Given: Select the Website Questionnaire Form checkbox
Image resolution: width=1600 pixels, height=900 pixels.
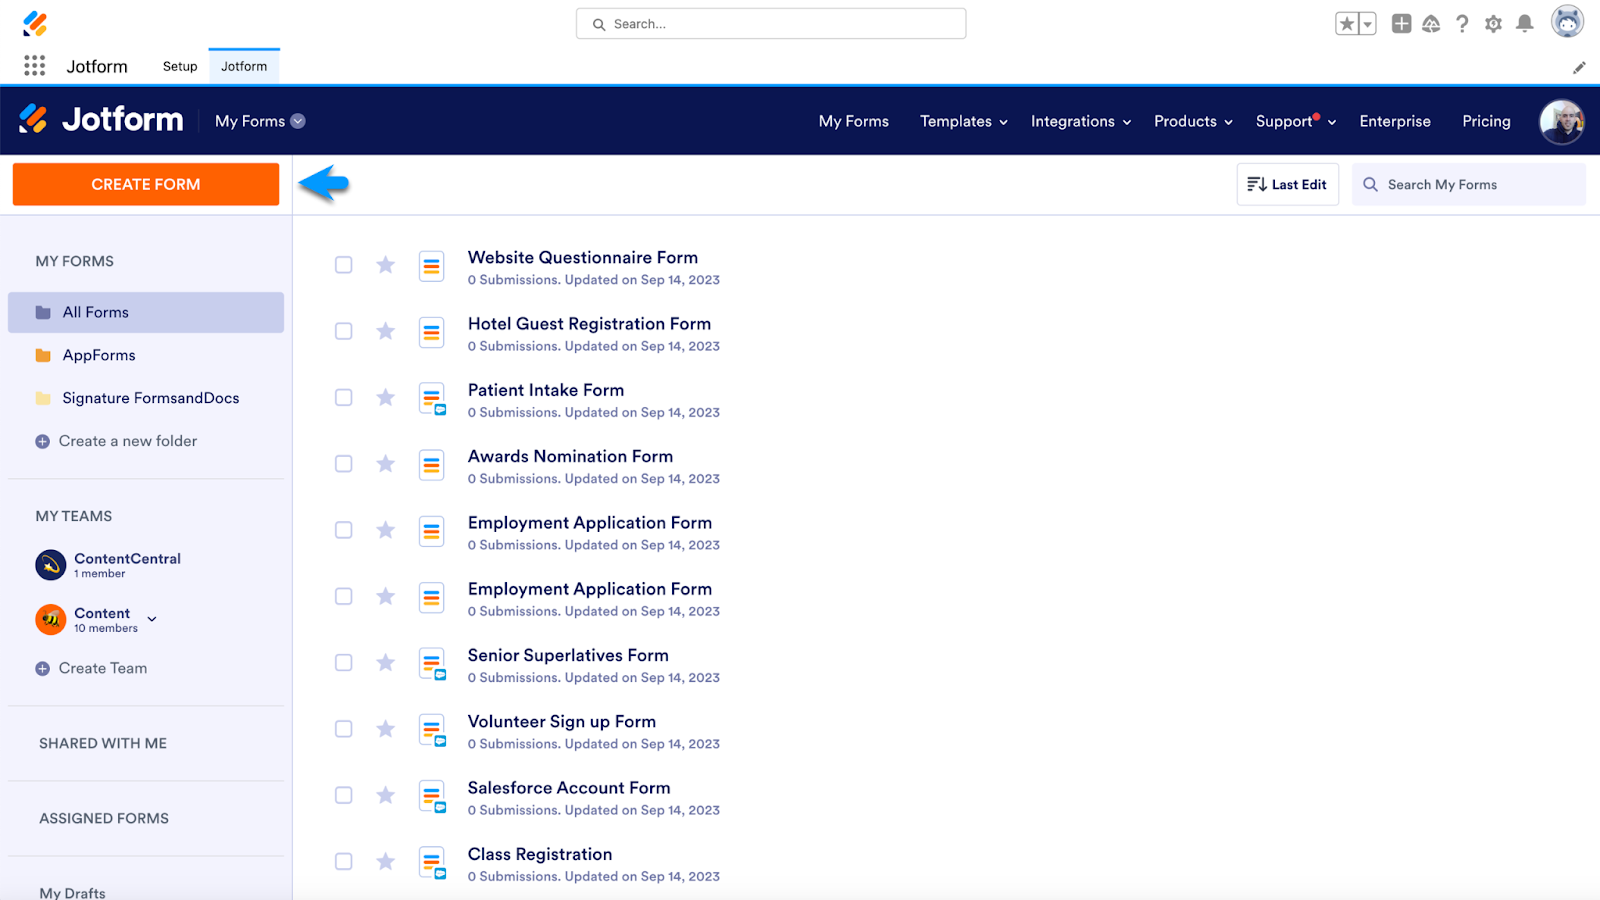Looking at the screenshot, I should 343,265.
